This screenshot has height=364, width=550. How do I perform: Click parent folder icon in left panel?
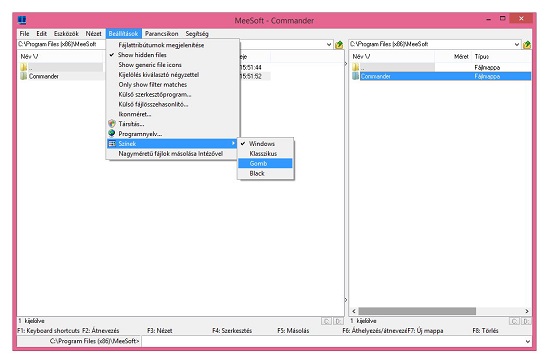pos(24,67)
